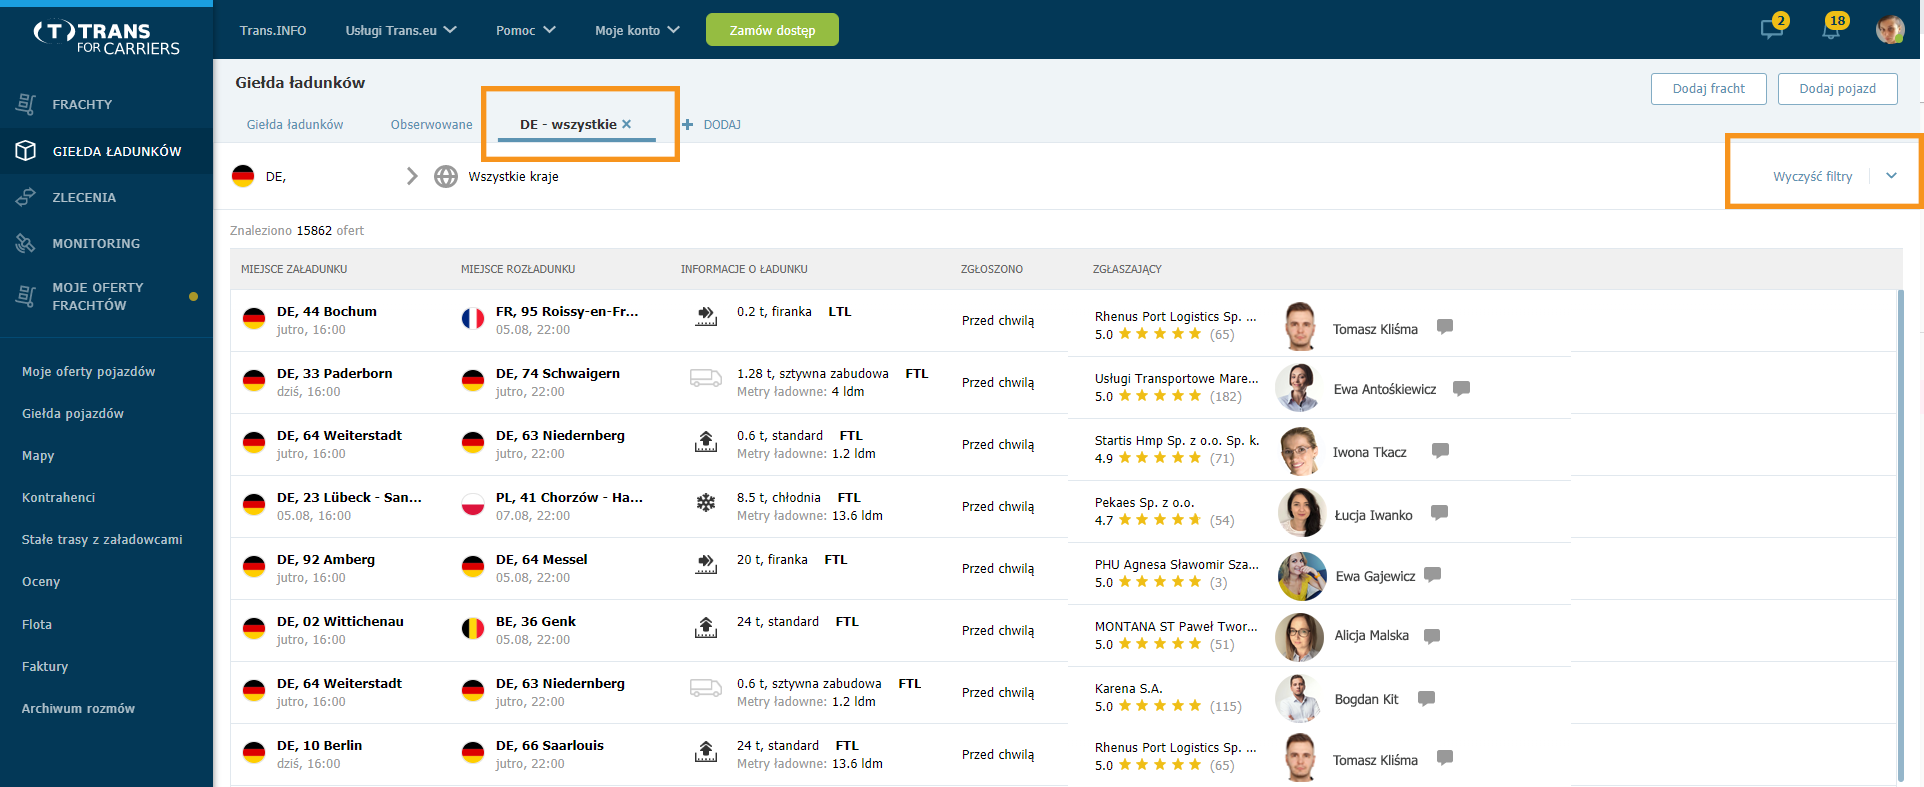Click the French flag for Roissy-en-Fr destination
Image resolution: width=1924 pixels, height=787 pixels.
coord(473,318)
